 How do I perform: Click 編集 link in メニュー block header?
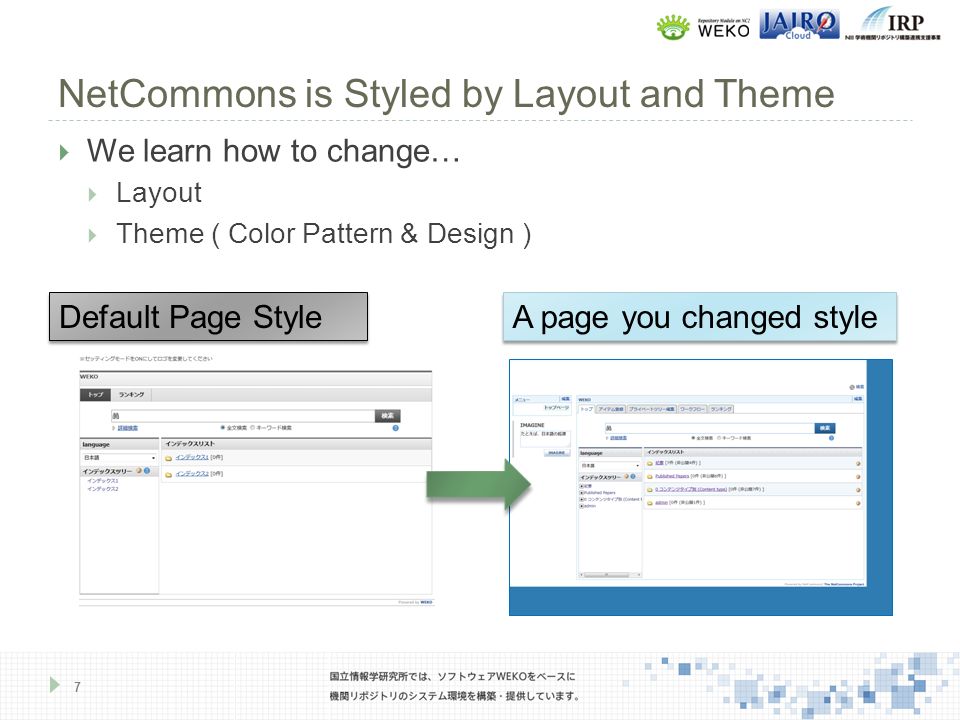(x=565, y=399)
